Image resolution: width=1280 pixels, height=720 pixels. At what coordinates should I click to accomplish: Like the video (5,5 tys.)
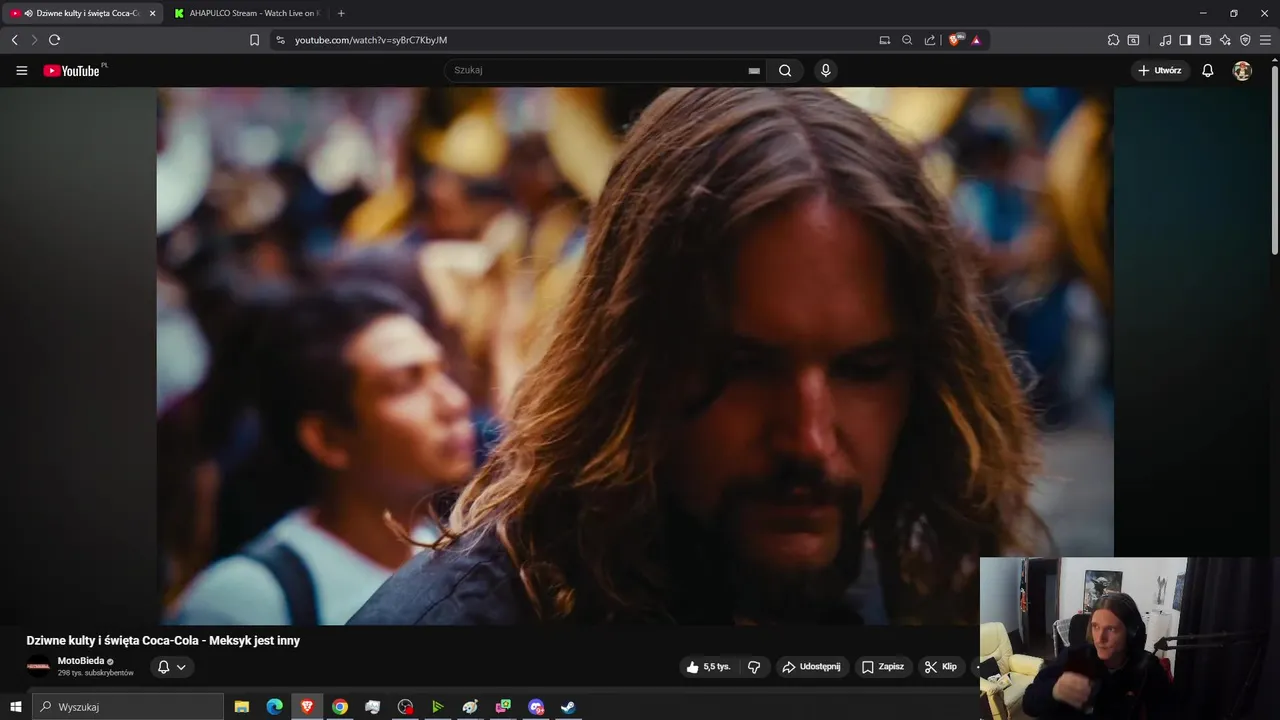(708, 667)
